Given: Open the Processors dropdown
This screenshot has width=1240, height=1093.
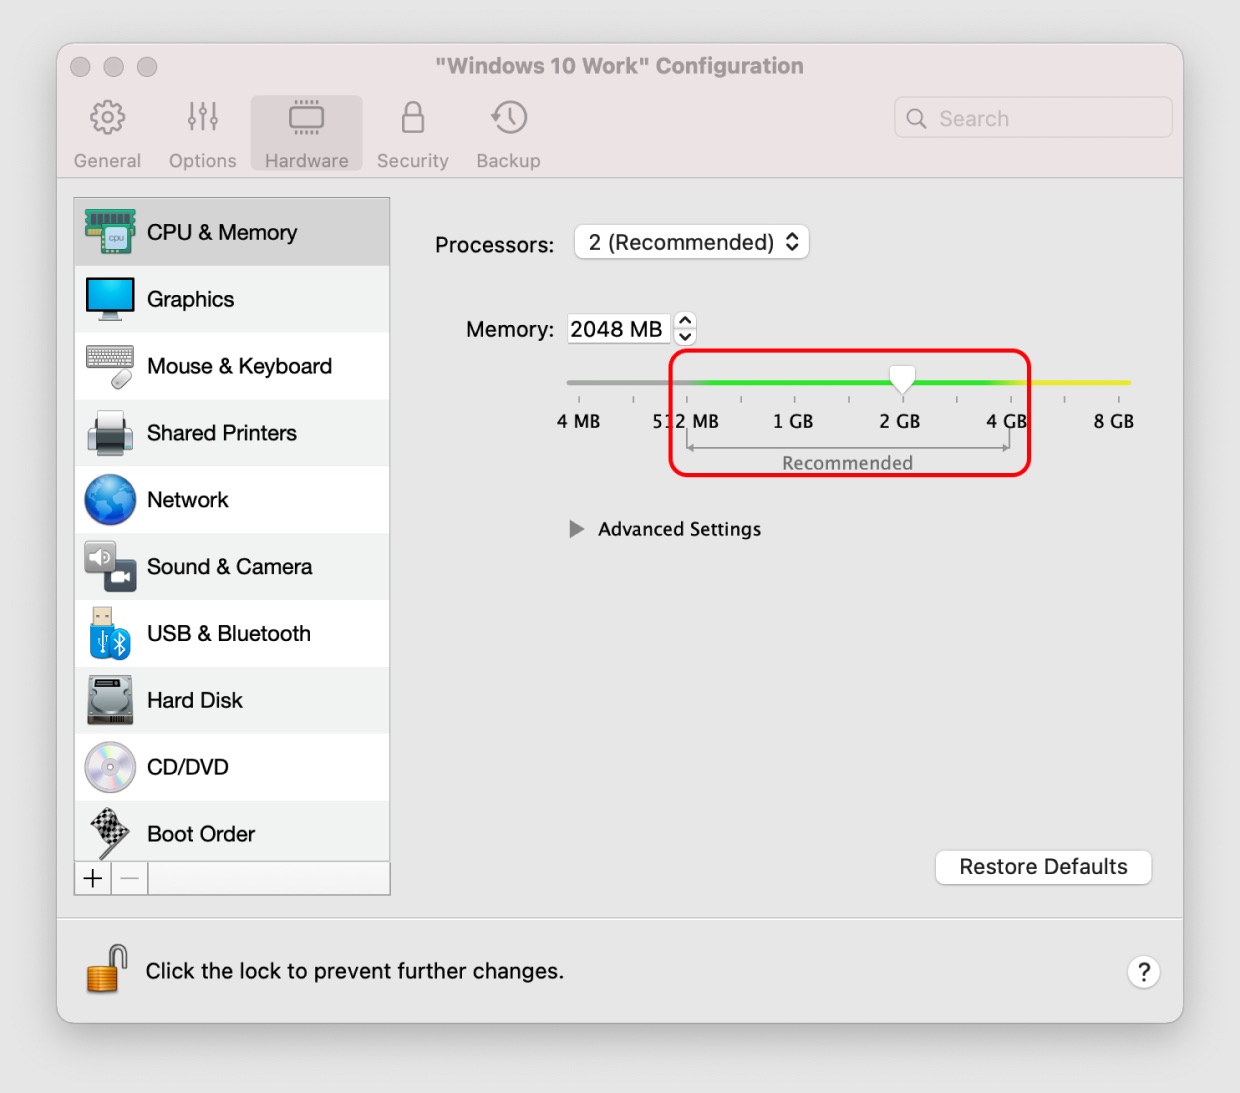Looking at the screenshot, I should 691,242.
